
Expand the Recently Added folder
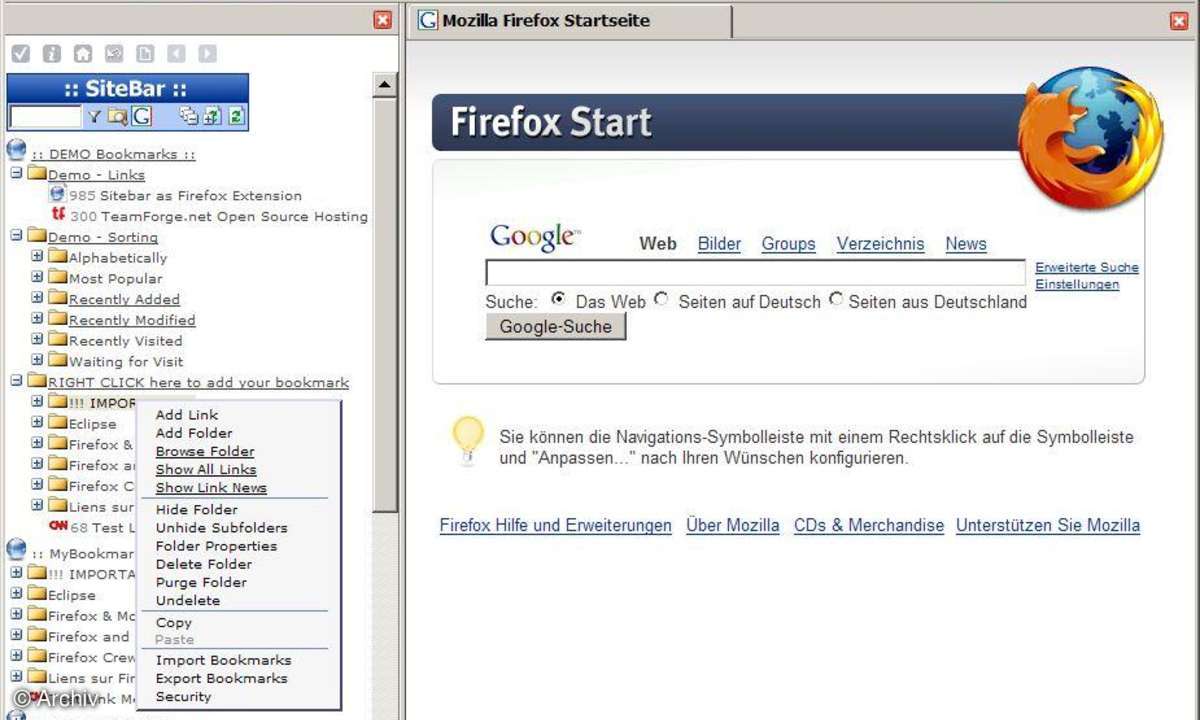37,298
